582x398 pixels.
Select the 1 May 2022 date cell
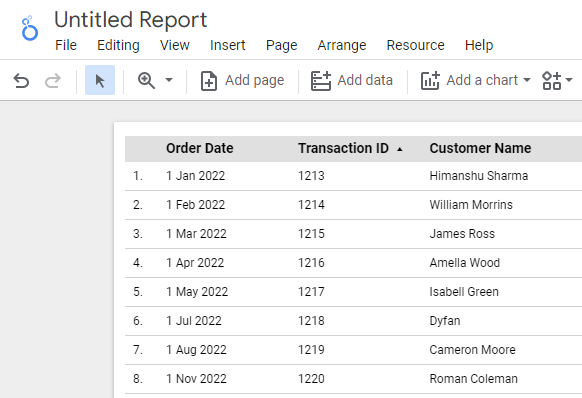pos(197,291)
